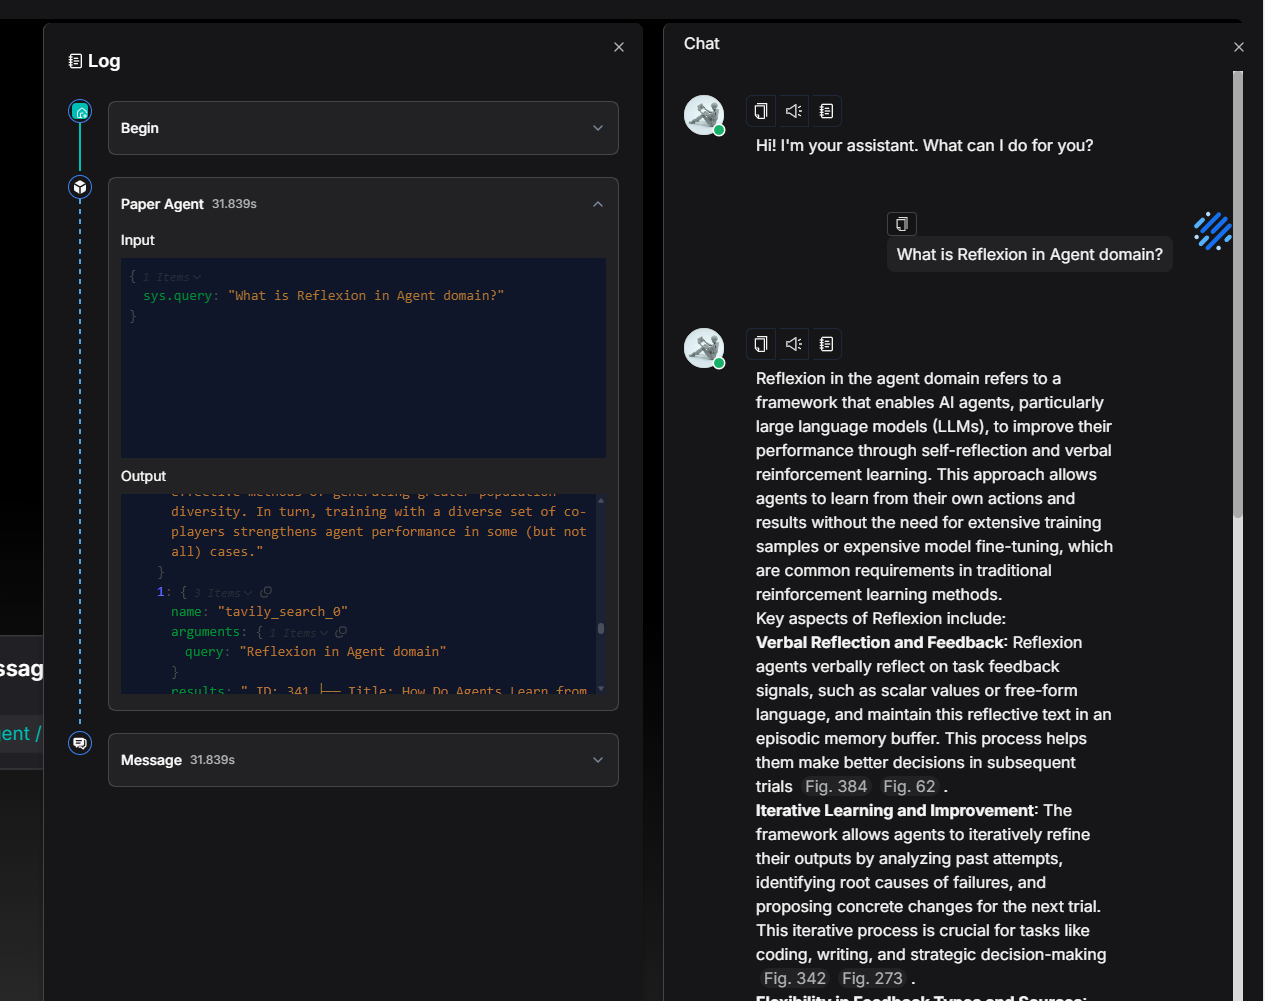Open the Fig. 384 citation
1265x1001 pixels.
click(836, 787)
